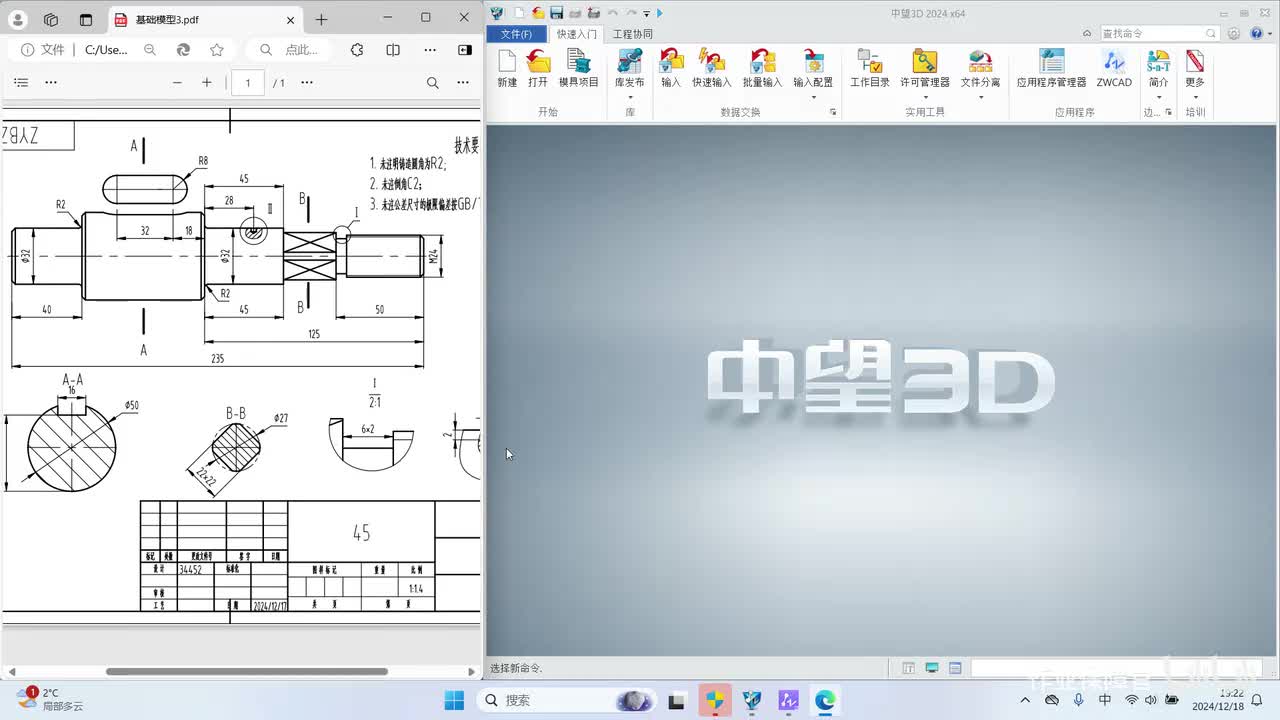Click Edge workspaces button
The height and width of the screenshot is (720, 1280).
(51, 19)
